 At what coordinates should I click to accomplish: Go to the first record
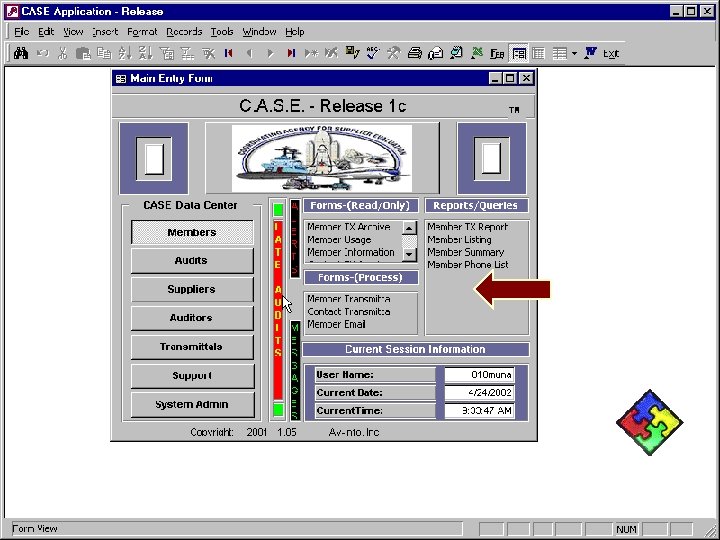click(229, 53)
